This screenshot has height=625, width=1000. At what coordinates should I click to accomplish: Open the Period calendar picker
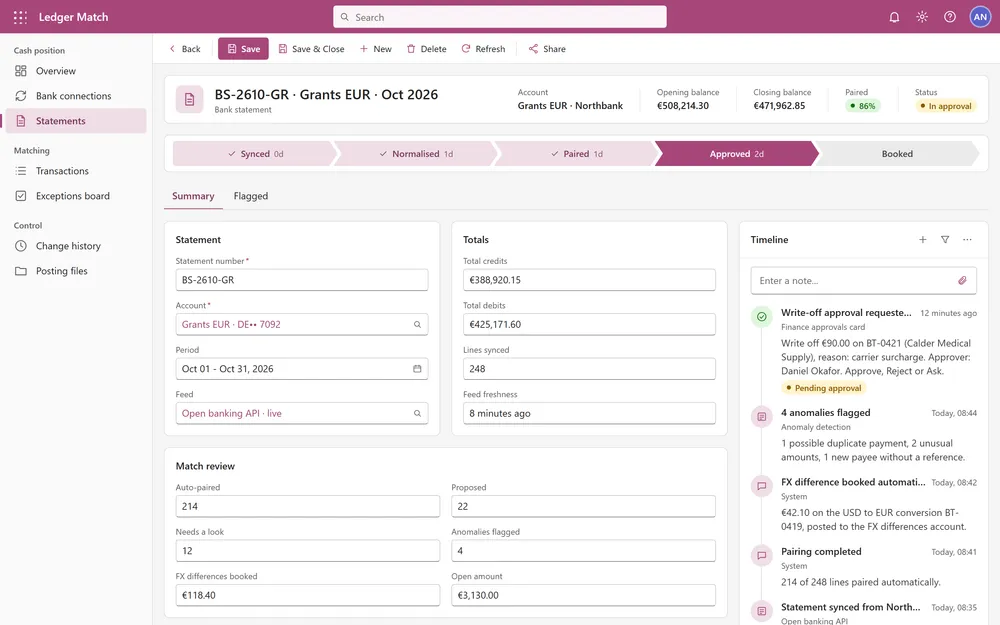417,369
